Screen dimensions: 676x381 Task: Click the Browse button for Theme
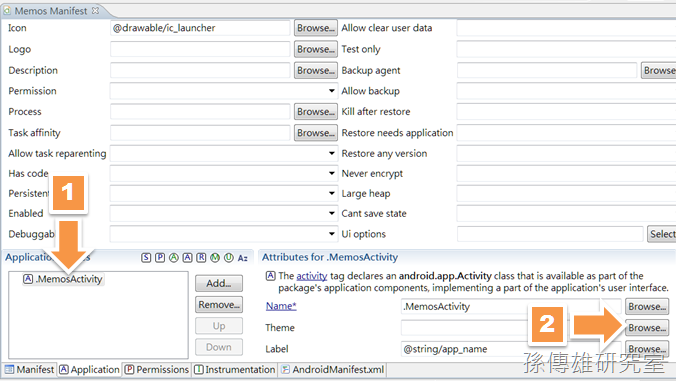(647, 328)
